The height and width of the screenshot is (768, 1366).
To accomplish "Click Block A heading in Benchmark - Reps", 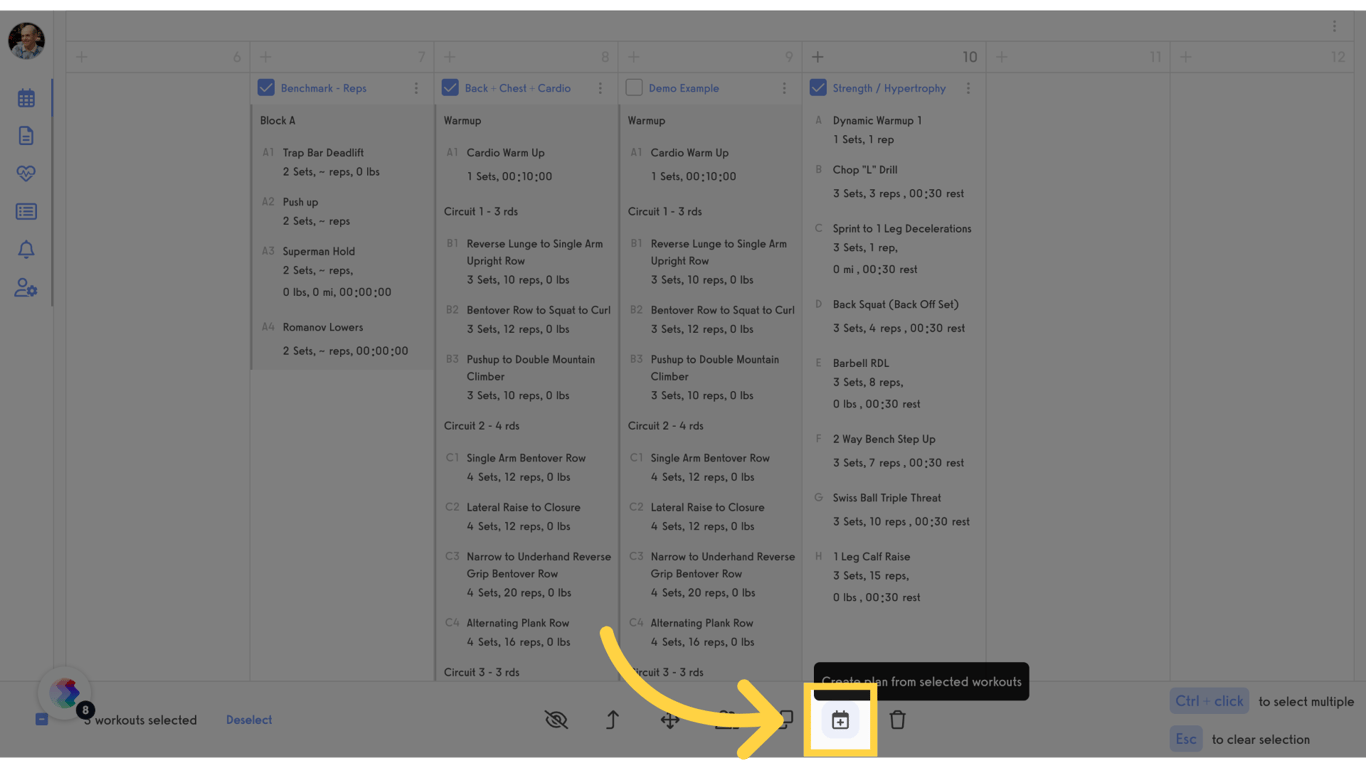I will point(278,121).
